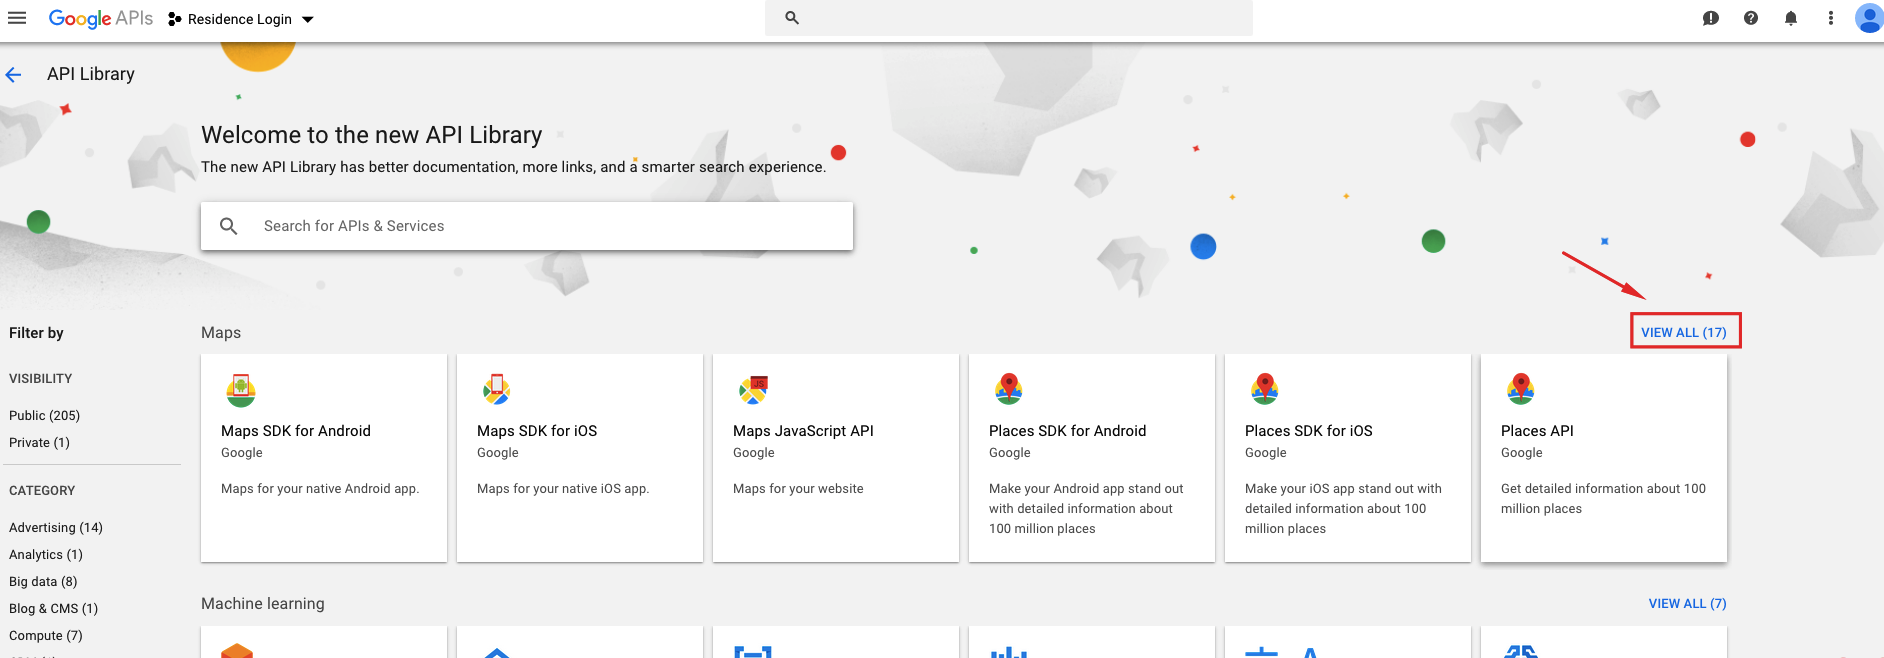Click 'Get detailed information about 100 million places' text
Screen dimensions: 1884x658
(1603, 499)
